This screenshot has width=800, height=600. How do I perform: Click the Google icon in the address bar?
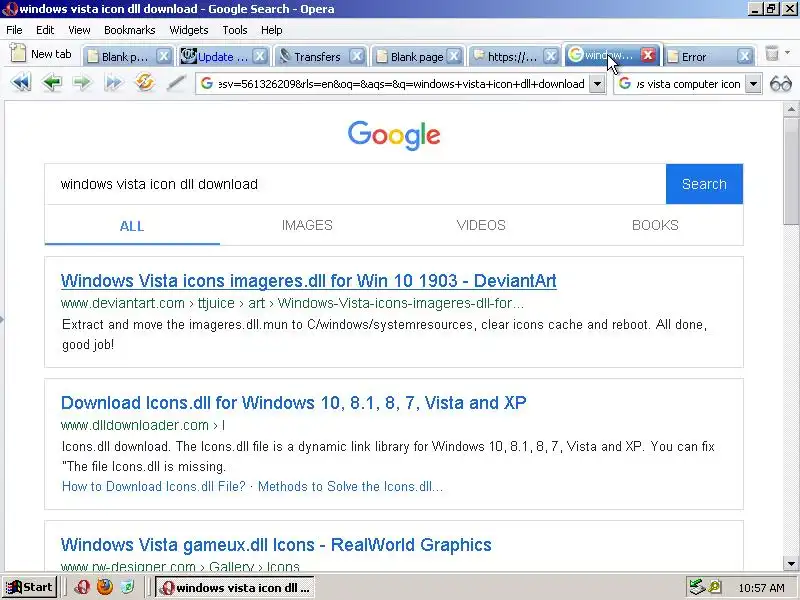tap(207, 84)
